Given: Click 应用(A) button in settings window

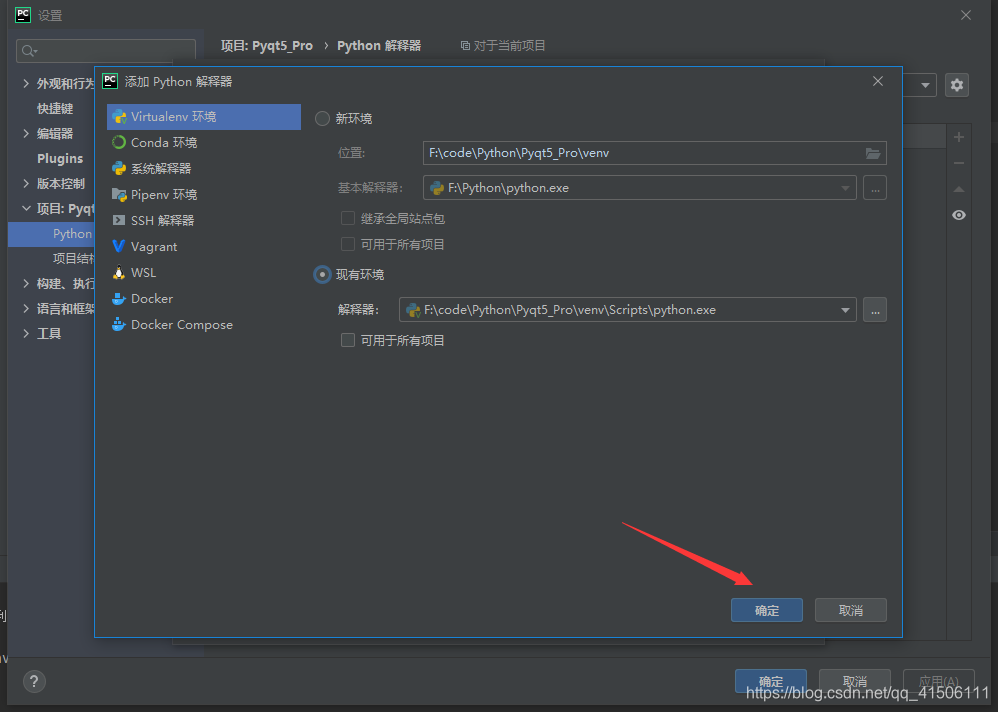Looking at the screenshot, I should click(939, 681).
